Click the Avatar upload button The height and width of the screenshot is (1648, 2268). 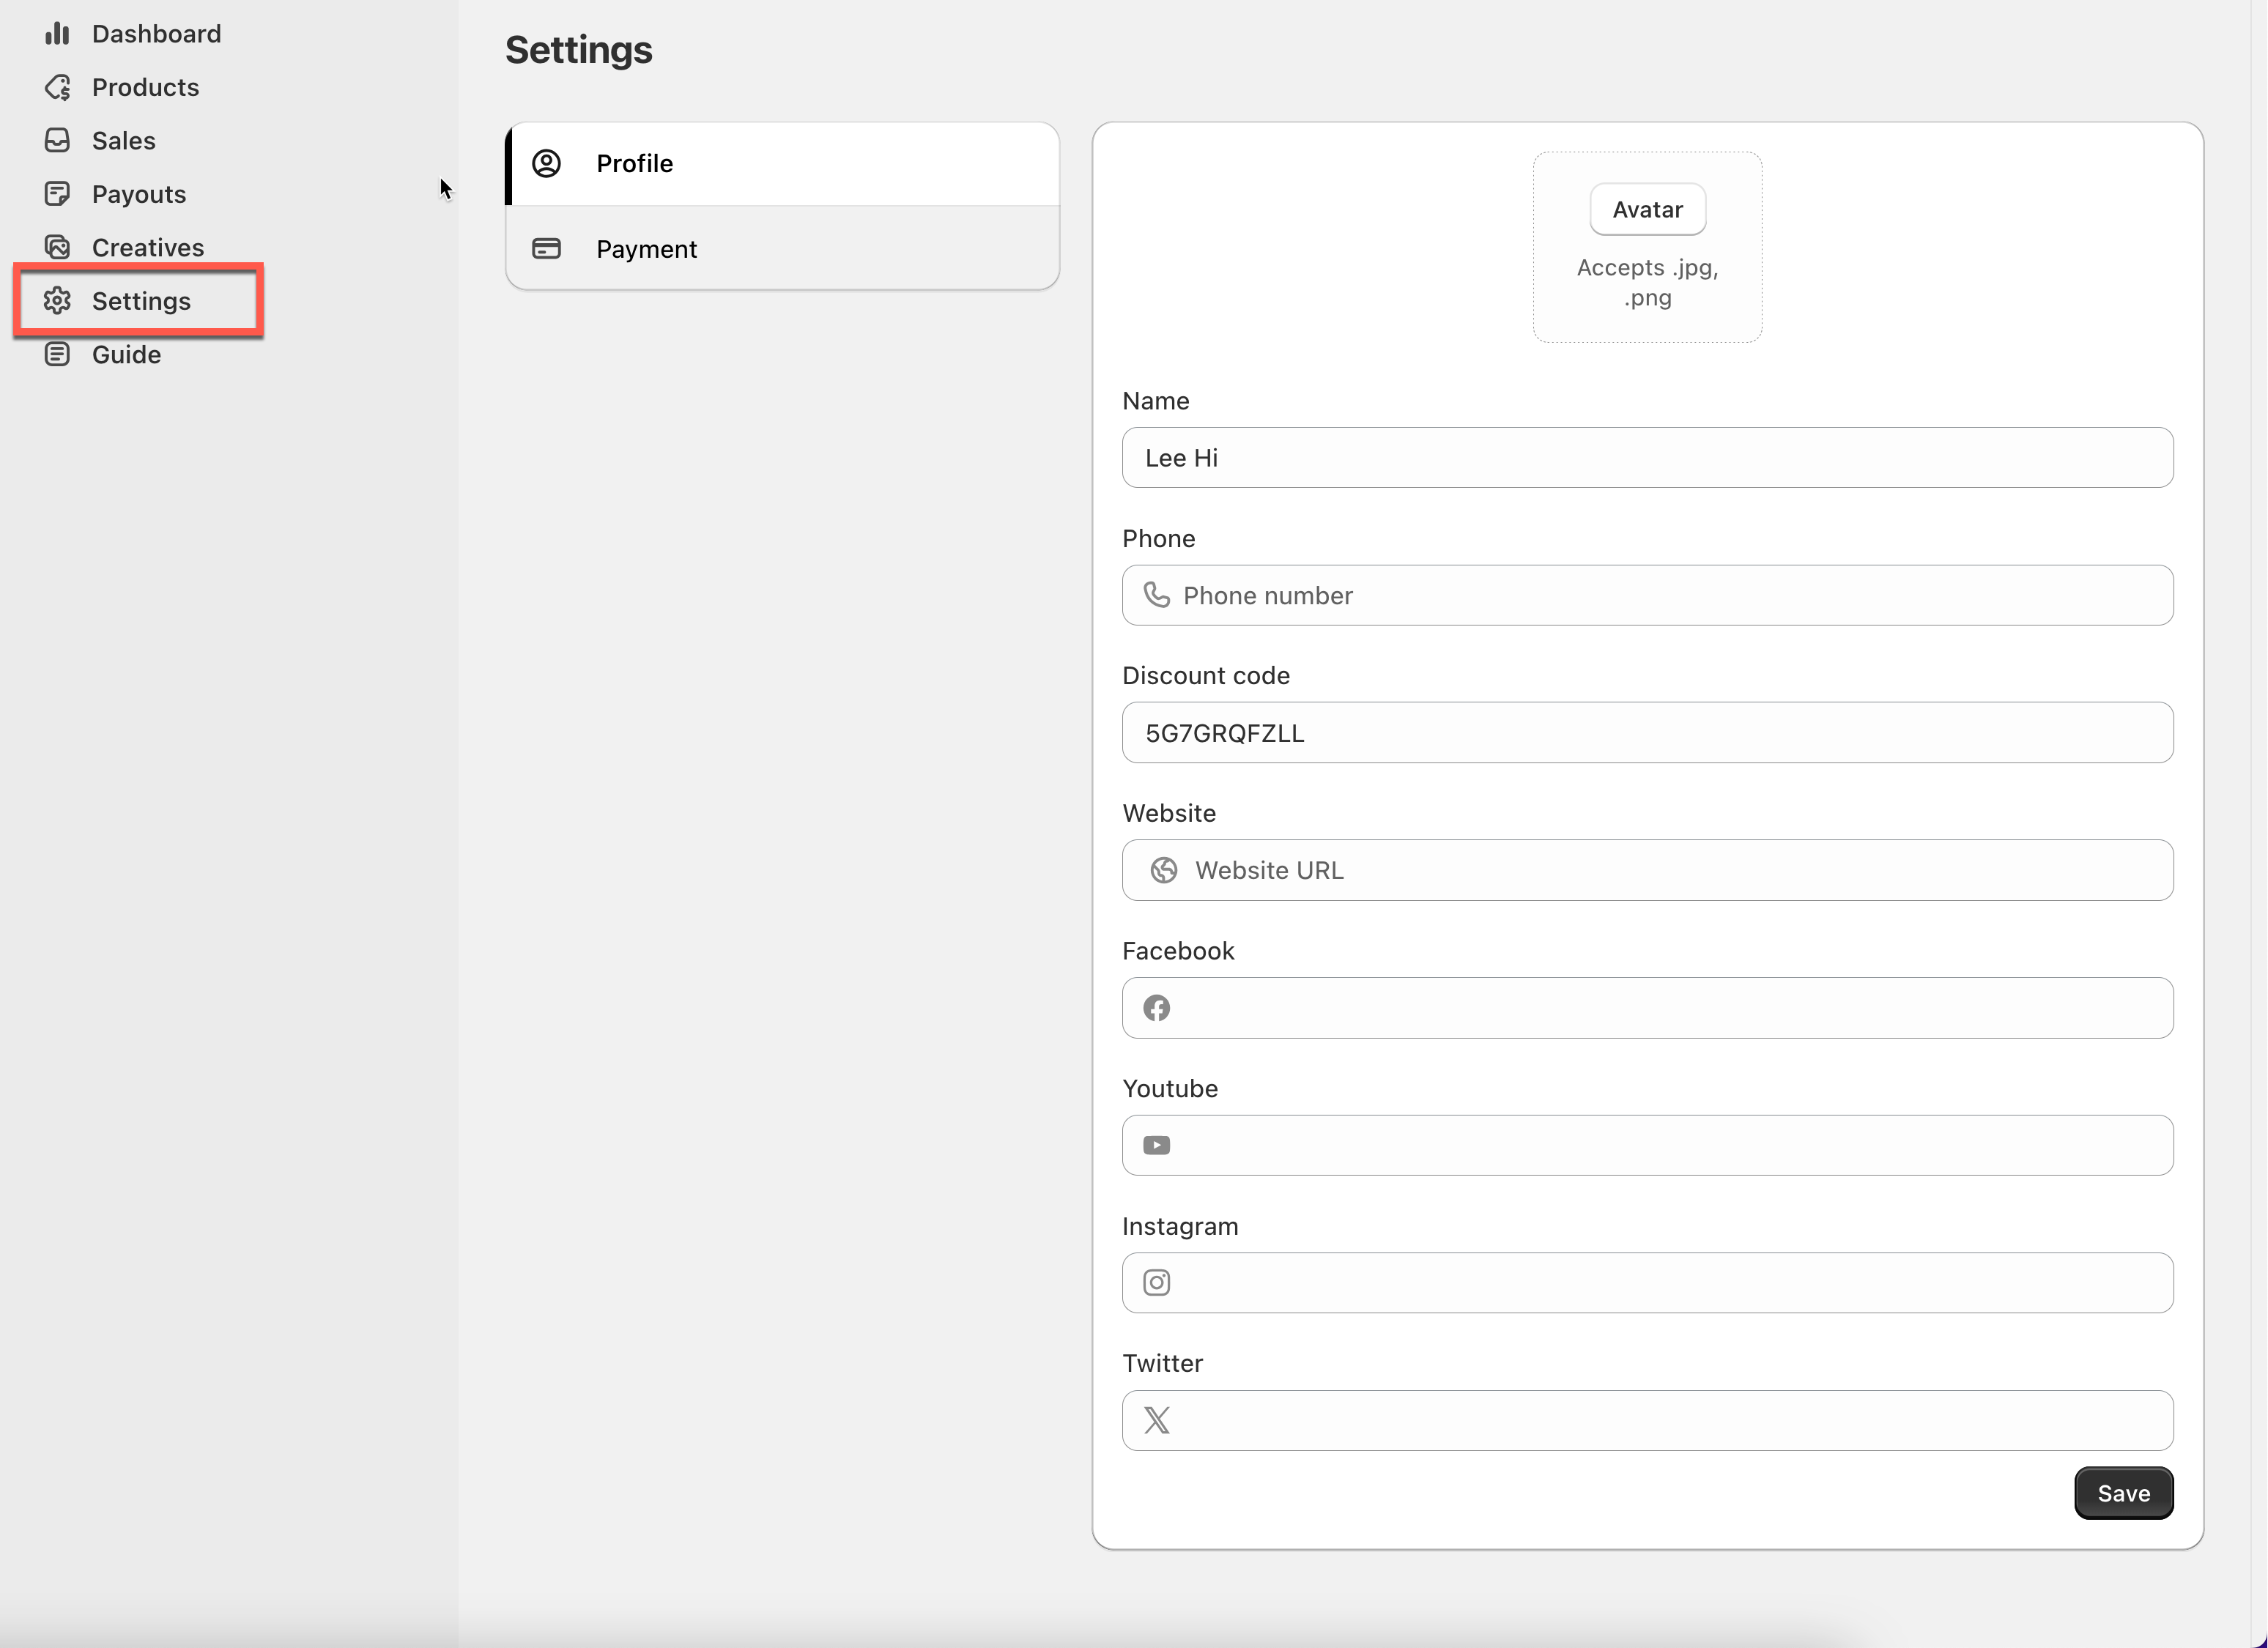pos(1647,210)
